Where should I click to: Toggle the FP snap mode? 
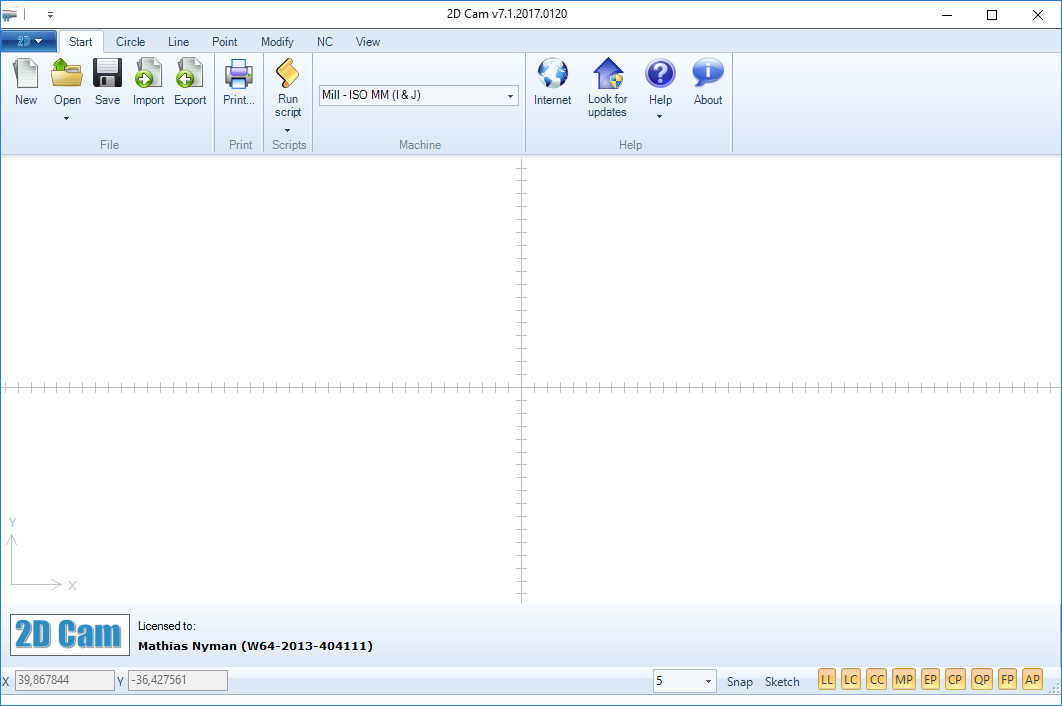1007,680
